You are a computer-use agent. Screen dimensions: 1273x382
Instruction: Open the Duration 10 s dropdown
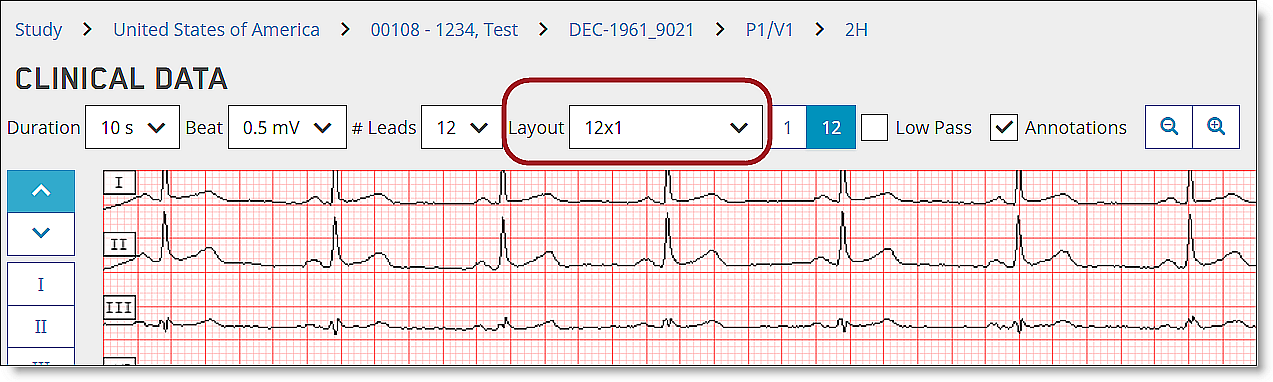pos(132,127)
